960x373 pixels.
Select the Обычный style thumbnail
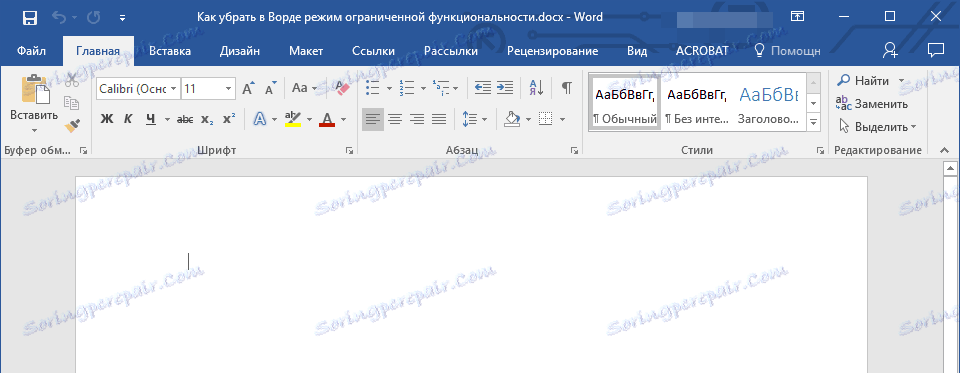coord(625,103)
